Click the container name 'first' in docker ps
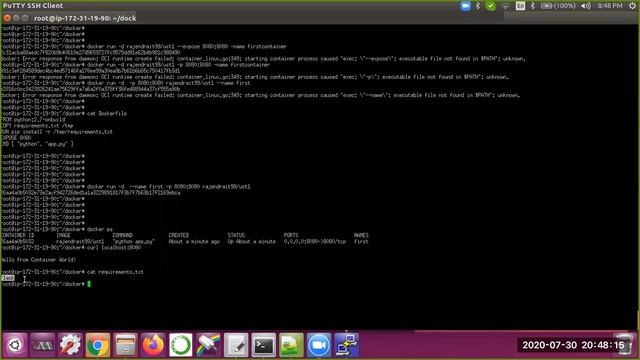Viewport: 640px width, 360px height. [361, 242]
